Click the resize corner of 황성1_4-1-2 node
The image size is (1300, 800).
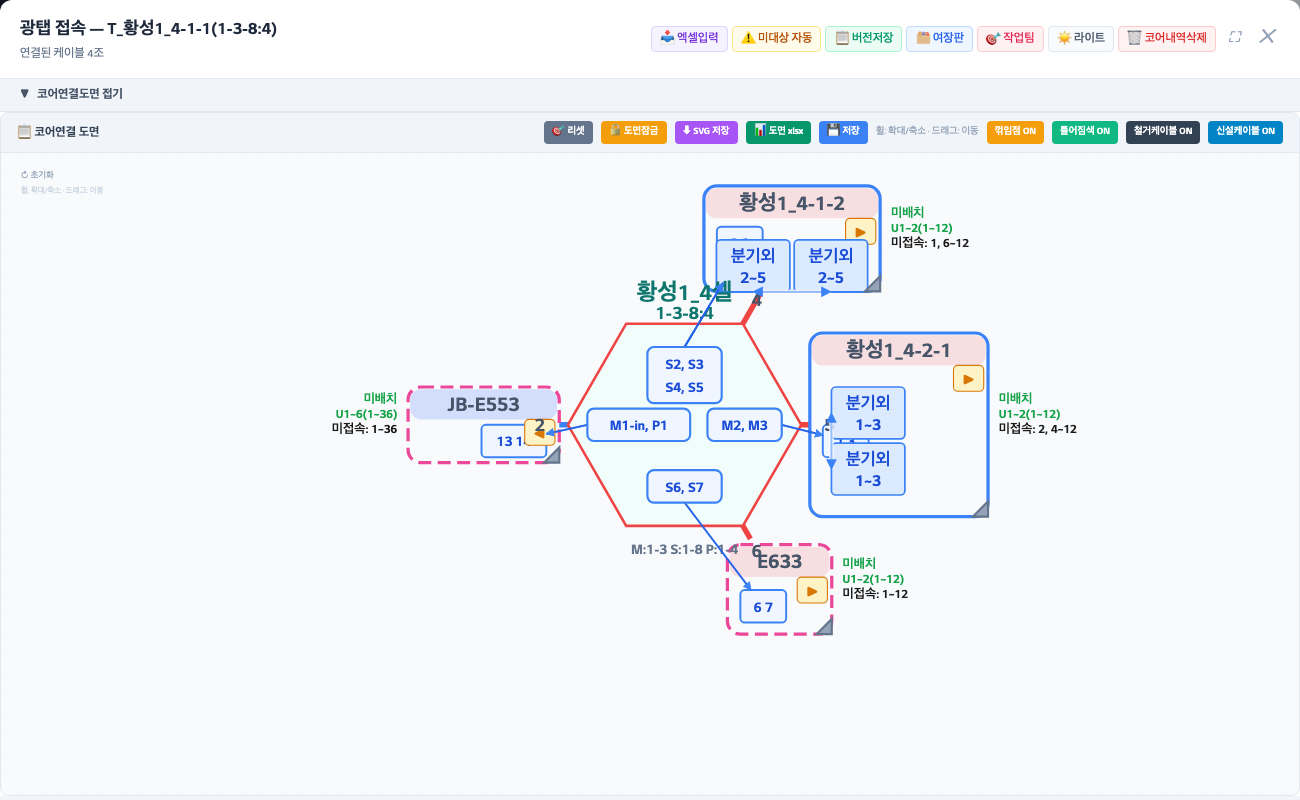(x=873, y=284)
